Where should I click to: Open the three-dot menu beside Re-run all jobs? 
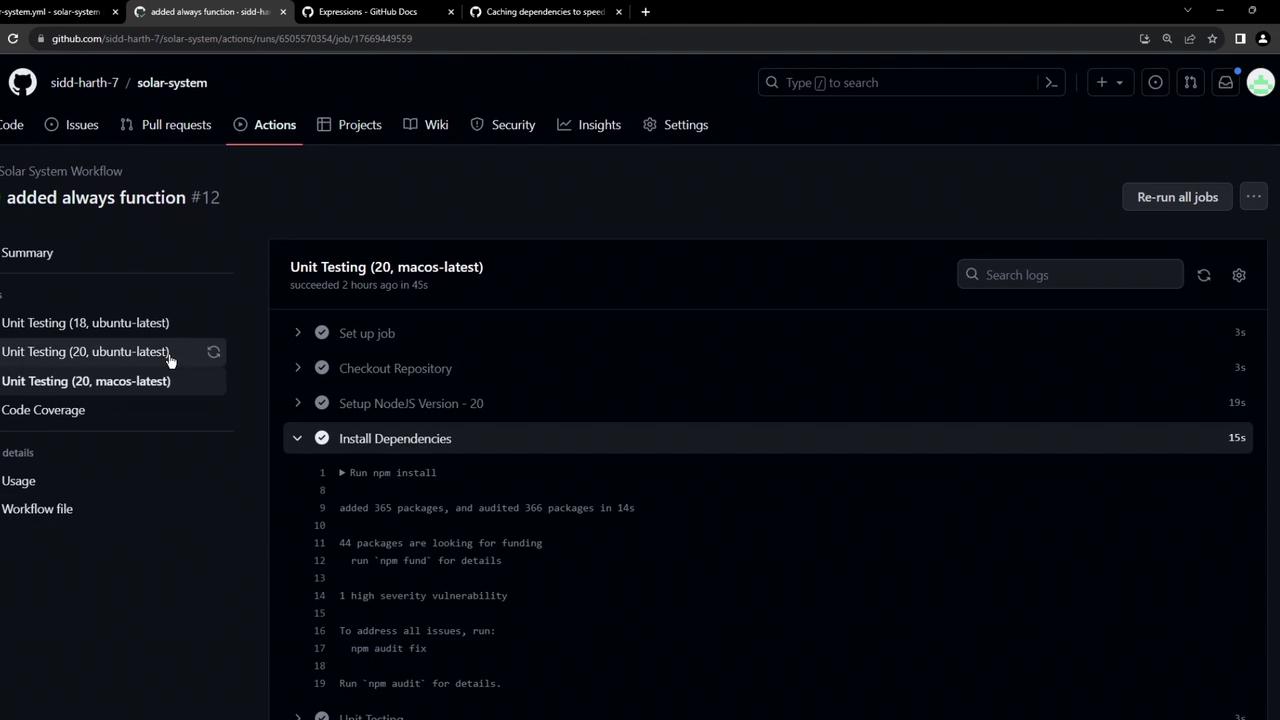[1253, 197]
